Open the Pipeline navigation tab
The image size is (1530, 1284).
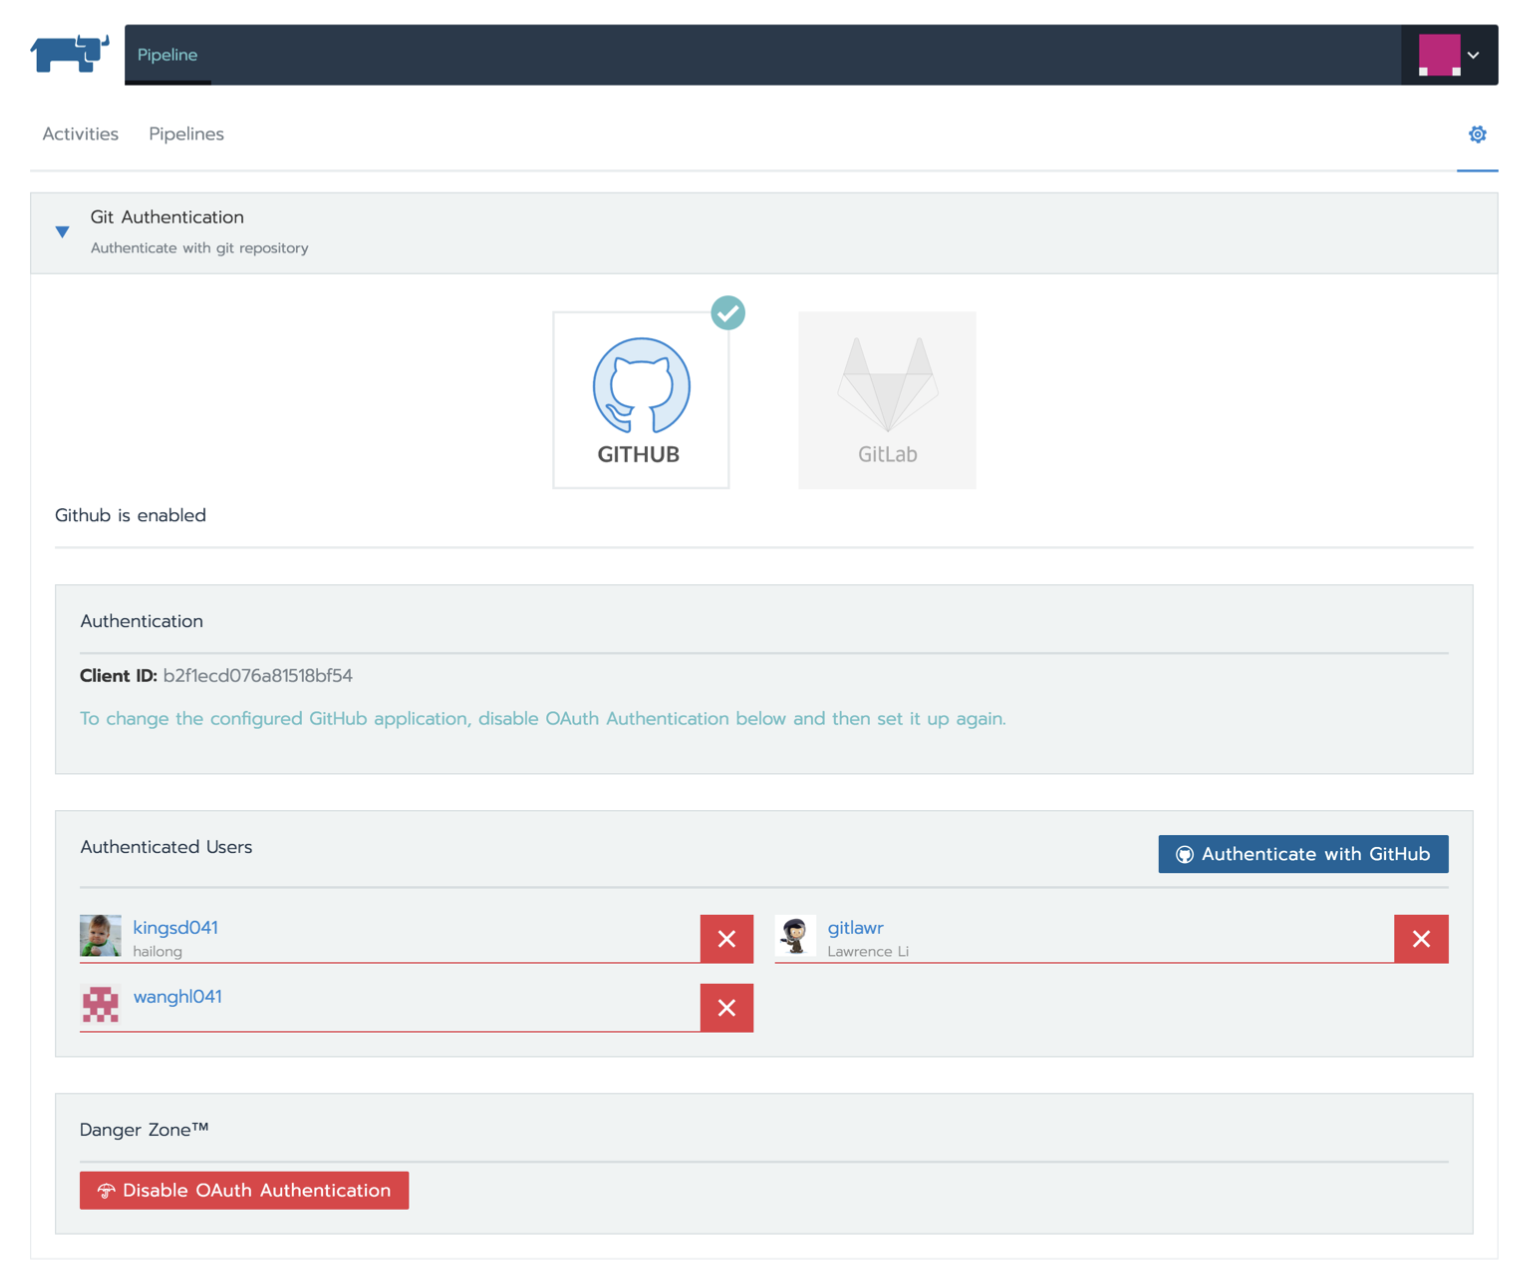[167, 55]
